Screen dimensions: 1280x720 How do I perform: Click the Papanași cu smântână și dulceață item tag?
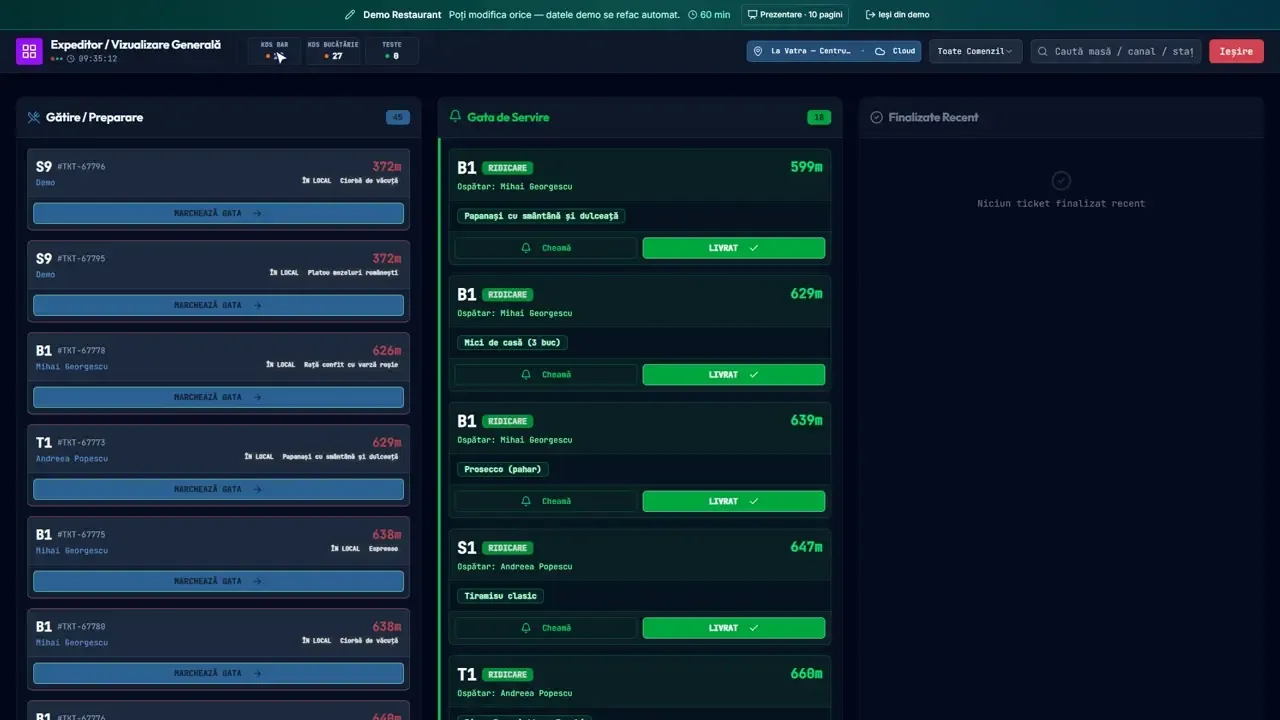tap(542, 216)
